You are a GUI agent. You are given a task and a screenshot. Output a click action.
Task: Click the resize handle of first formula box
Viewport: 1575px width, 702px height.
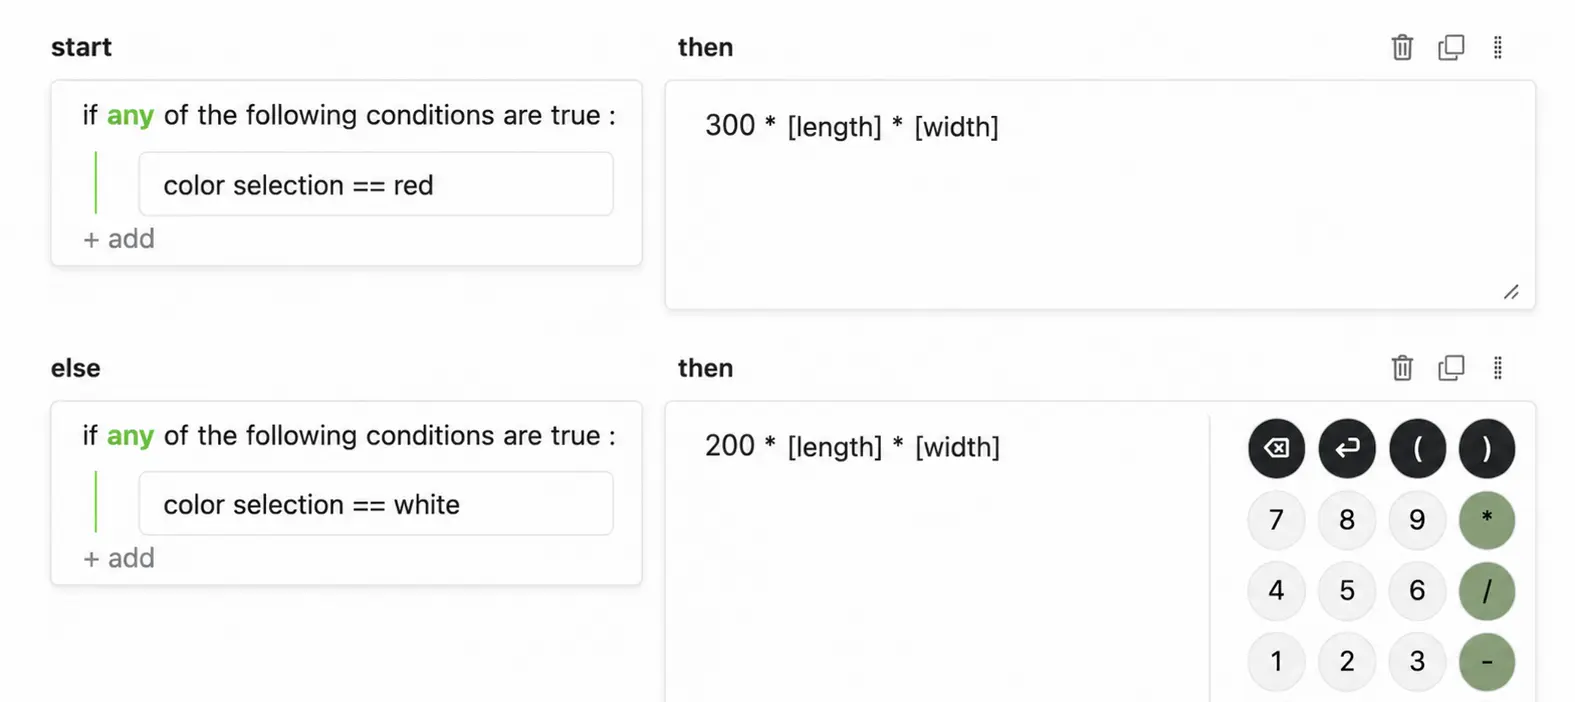(1511, 292)
